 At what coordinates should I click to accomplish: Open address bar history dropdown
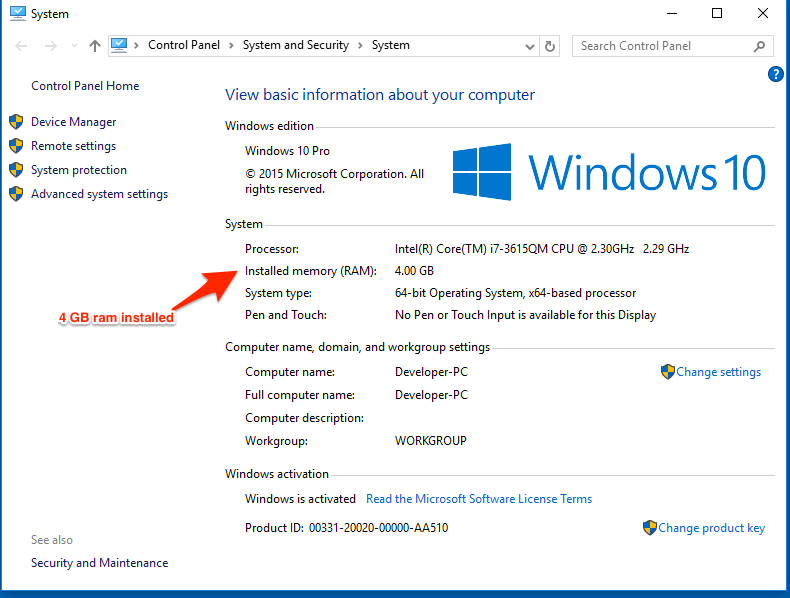530,47
